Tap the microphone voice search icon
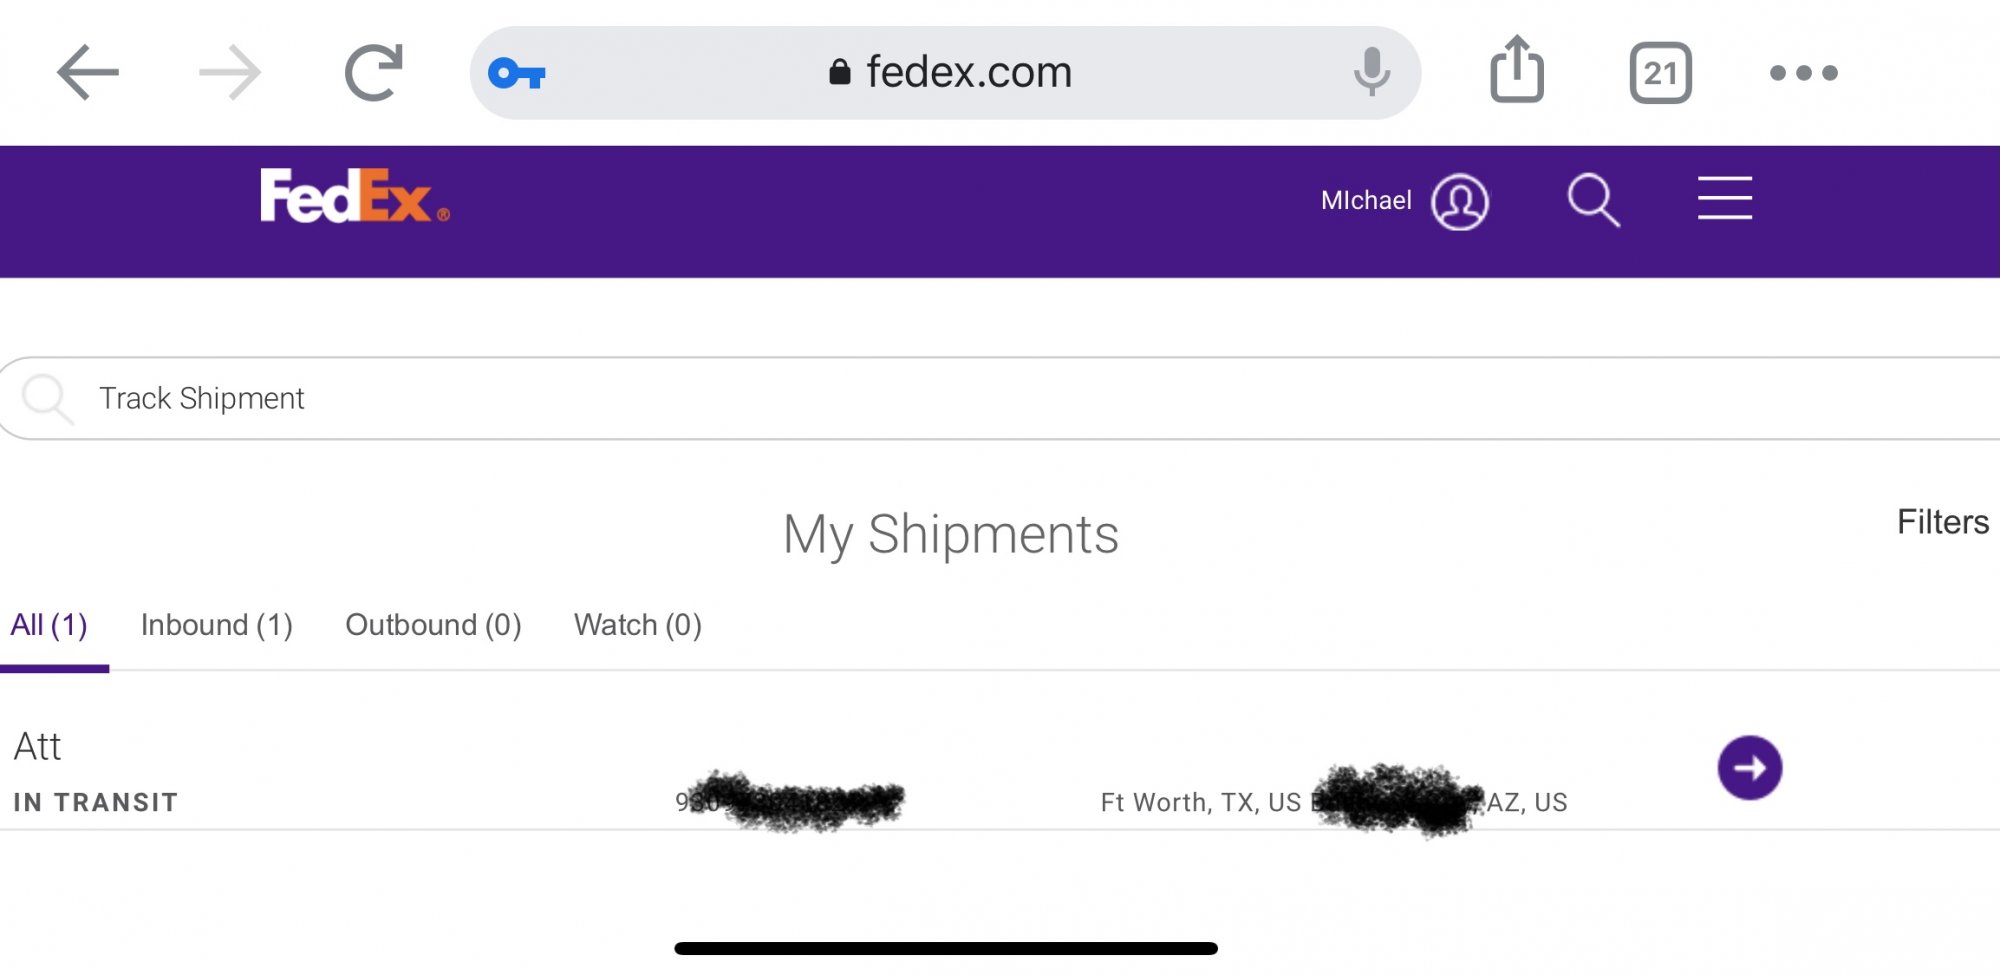This screenshot has width=2000, height=975. pos(1371,72)
